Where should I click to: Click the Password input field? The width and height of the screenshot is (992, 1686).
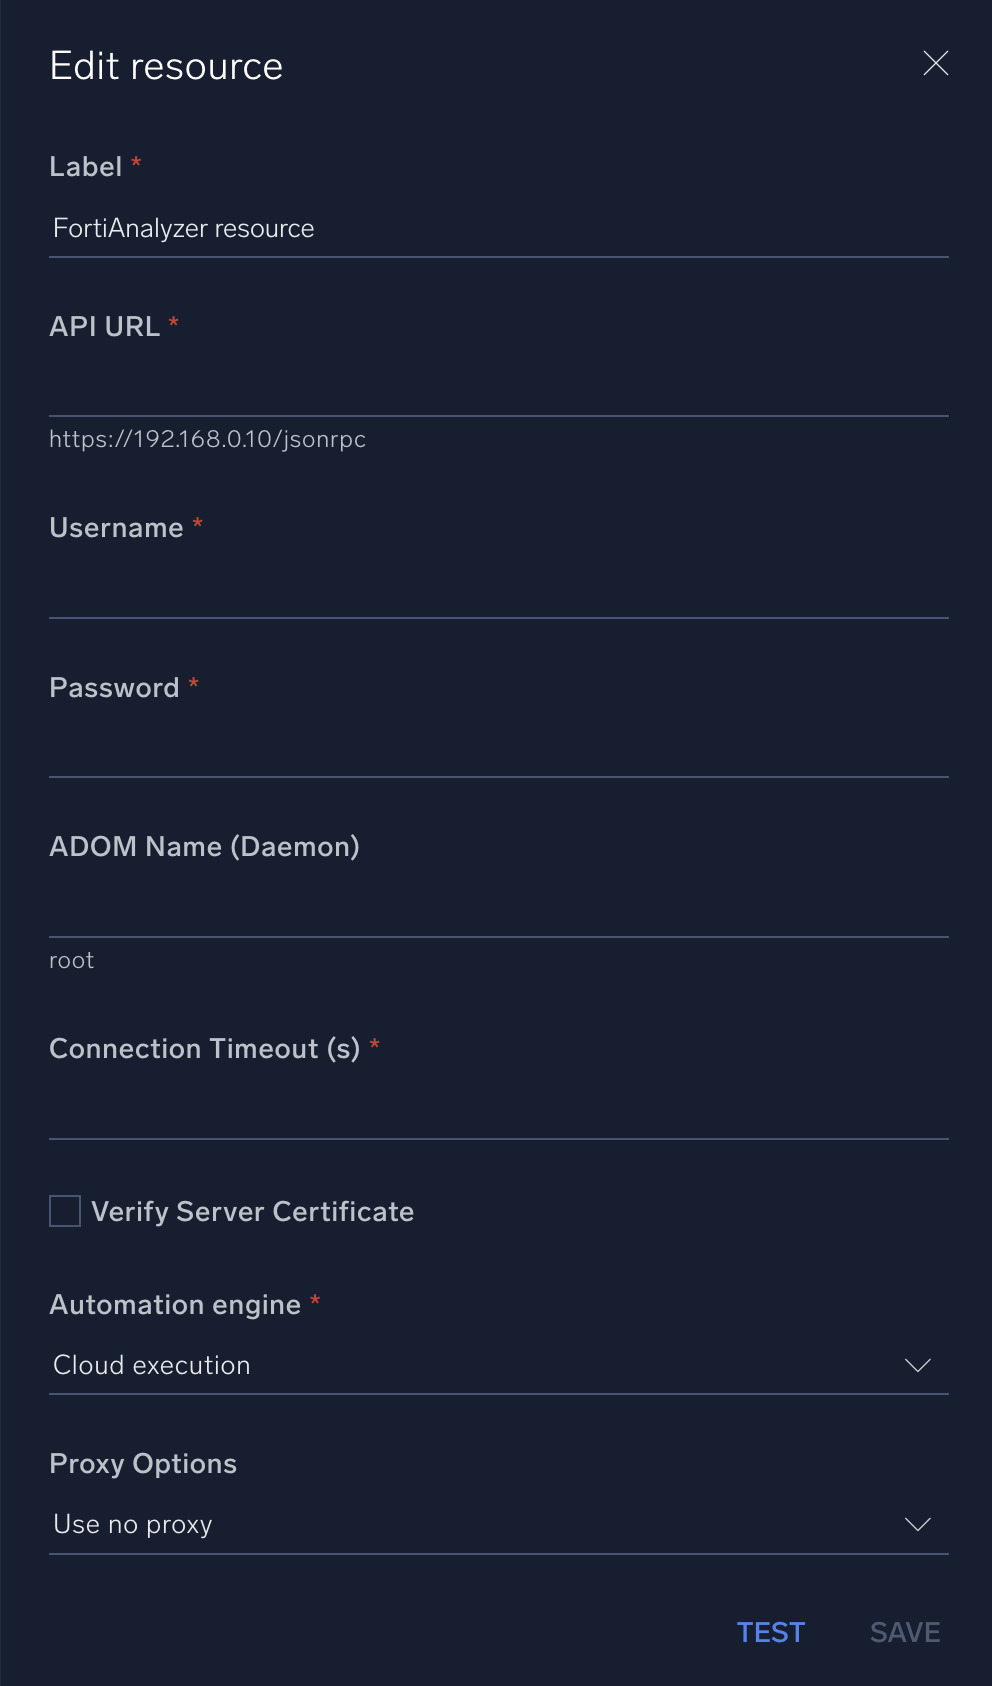click(500, 755)
